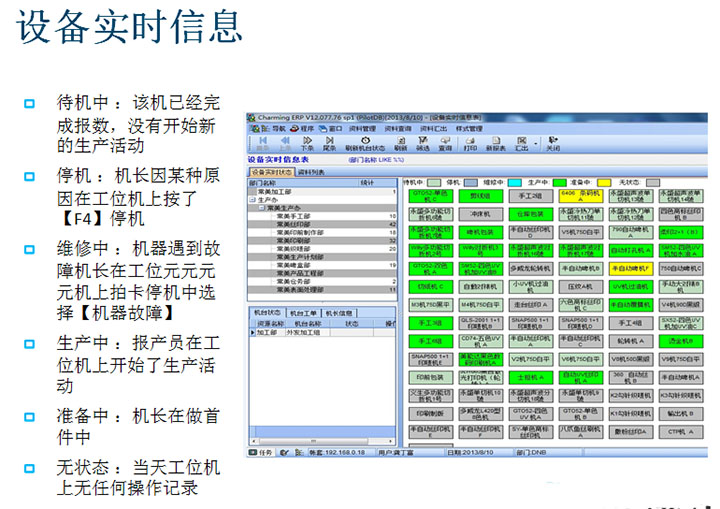Open the dropdown arrow beside 汇出
This screenshot has height=509, width=720.
coord(535,144)
